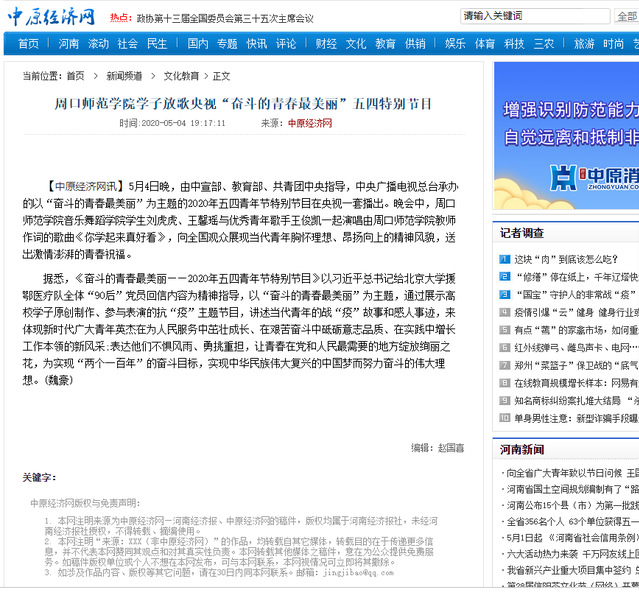
Task: Open 六大活动热力来袭 news item
Action: (x=573, y=554)
